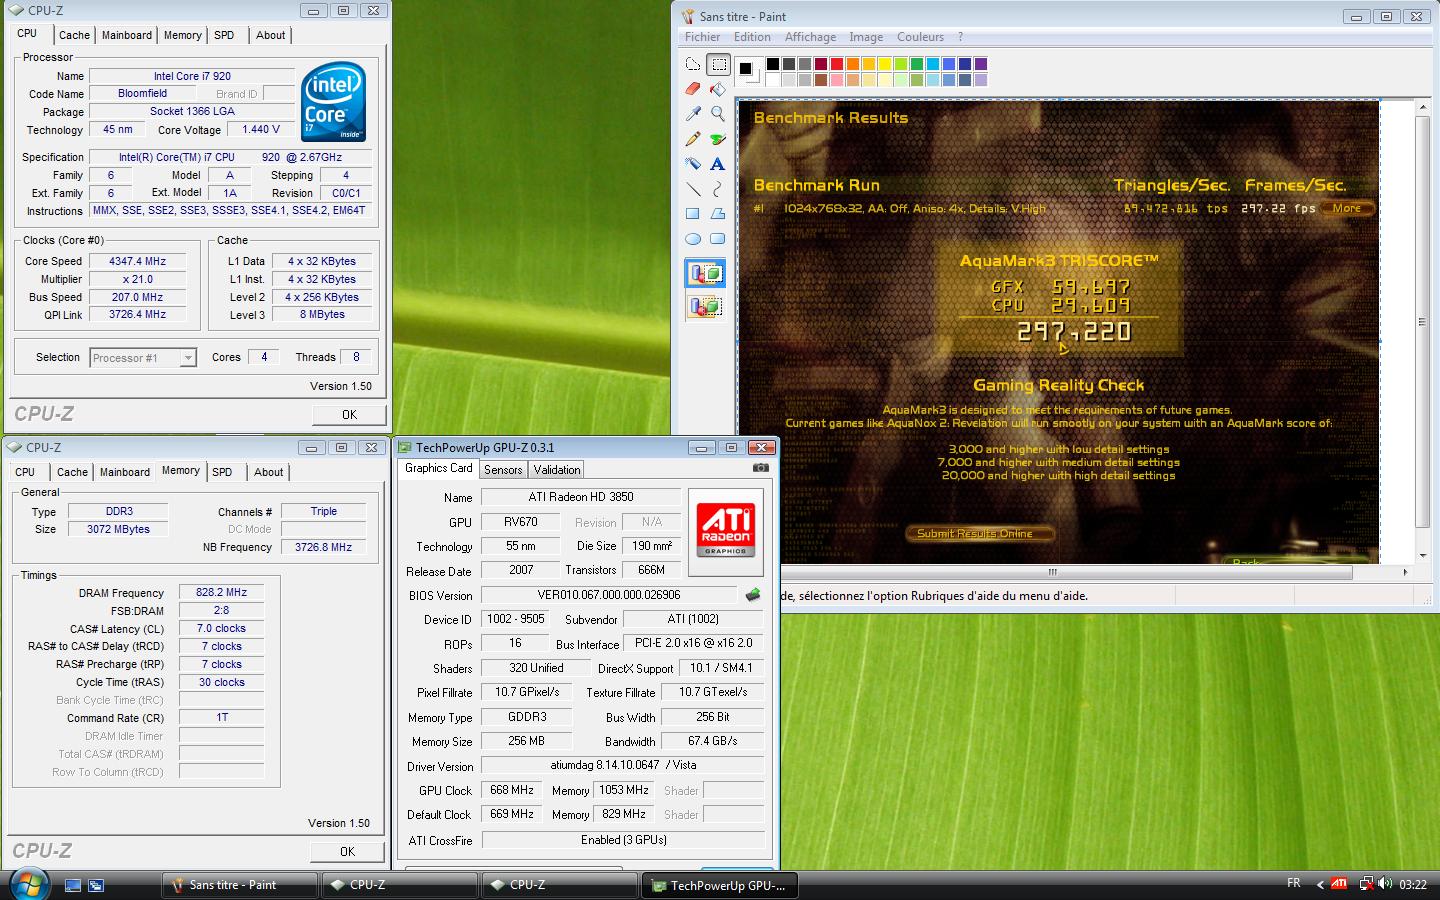
Task: Open the Affichage menu in Paint
Action: point(810,37)
